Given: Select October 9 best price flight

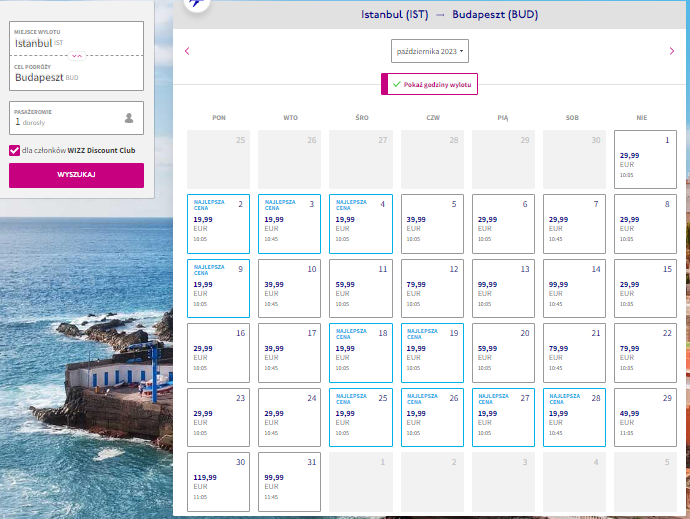Looking at the screenshot, I should pos(218,289).
